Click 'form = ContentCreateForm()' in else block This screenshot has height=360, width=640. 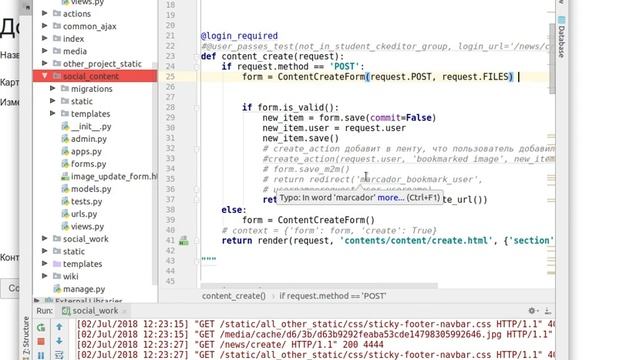click(x=308, y=220)
